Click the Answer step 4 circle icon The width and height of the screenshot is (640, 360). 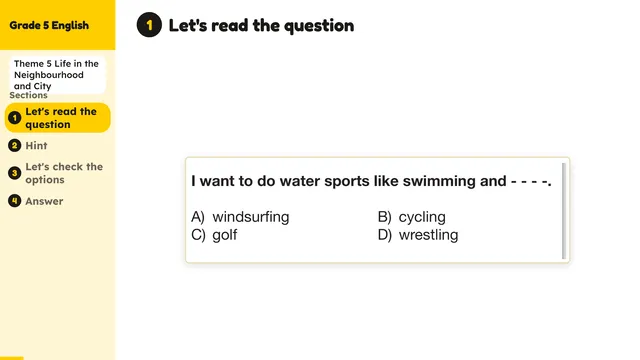pyautogui.click(x=15, y=201)
